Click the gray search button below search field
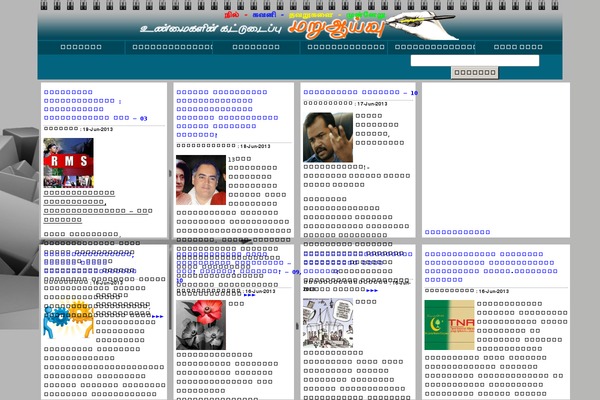This screenshot has height=400, width=600. [474, 72]
